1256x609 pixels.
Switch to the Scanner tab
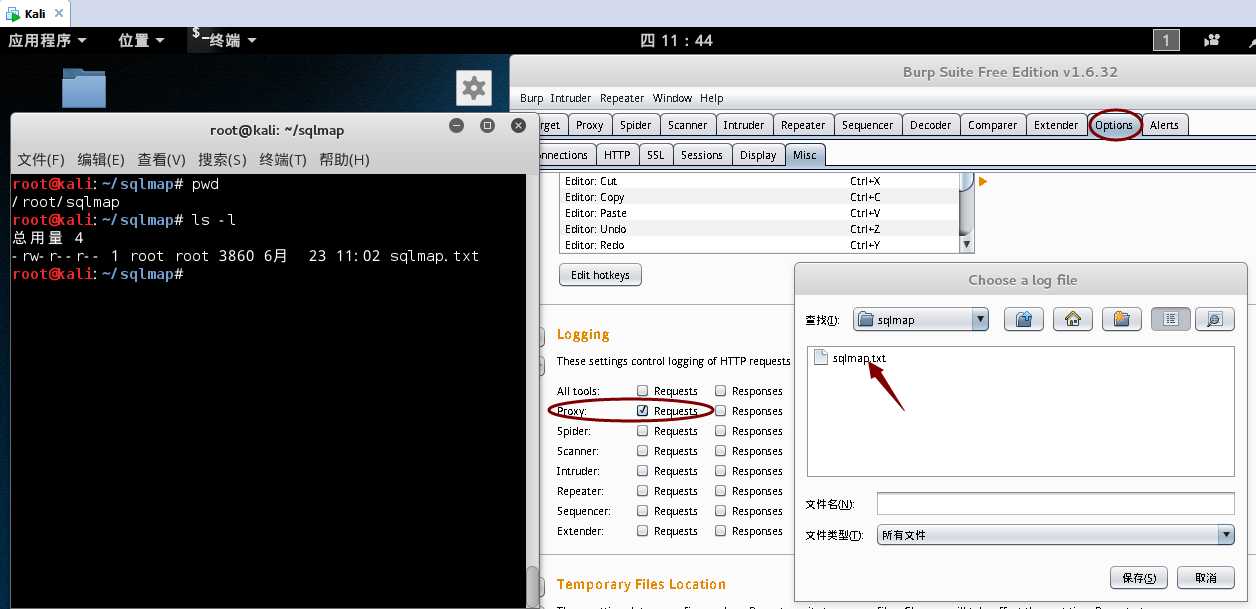click(687, 125)
